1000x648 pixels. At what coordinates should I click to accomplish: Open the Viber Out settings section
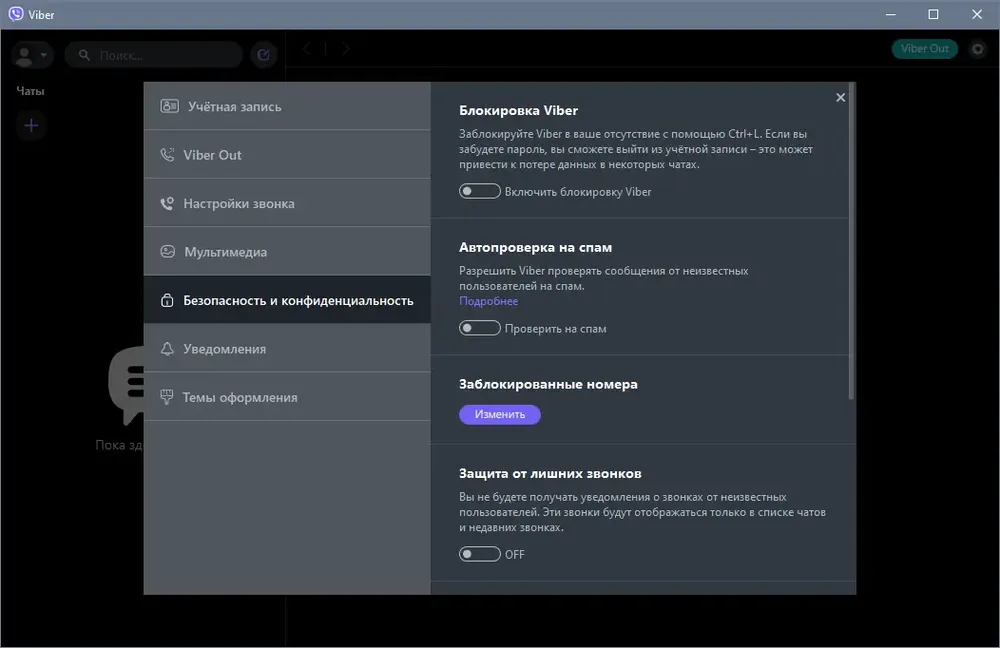pos(287,154)
